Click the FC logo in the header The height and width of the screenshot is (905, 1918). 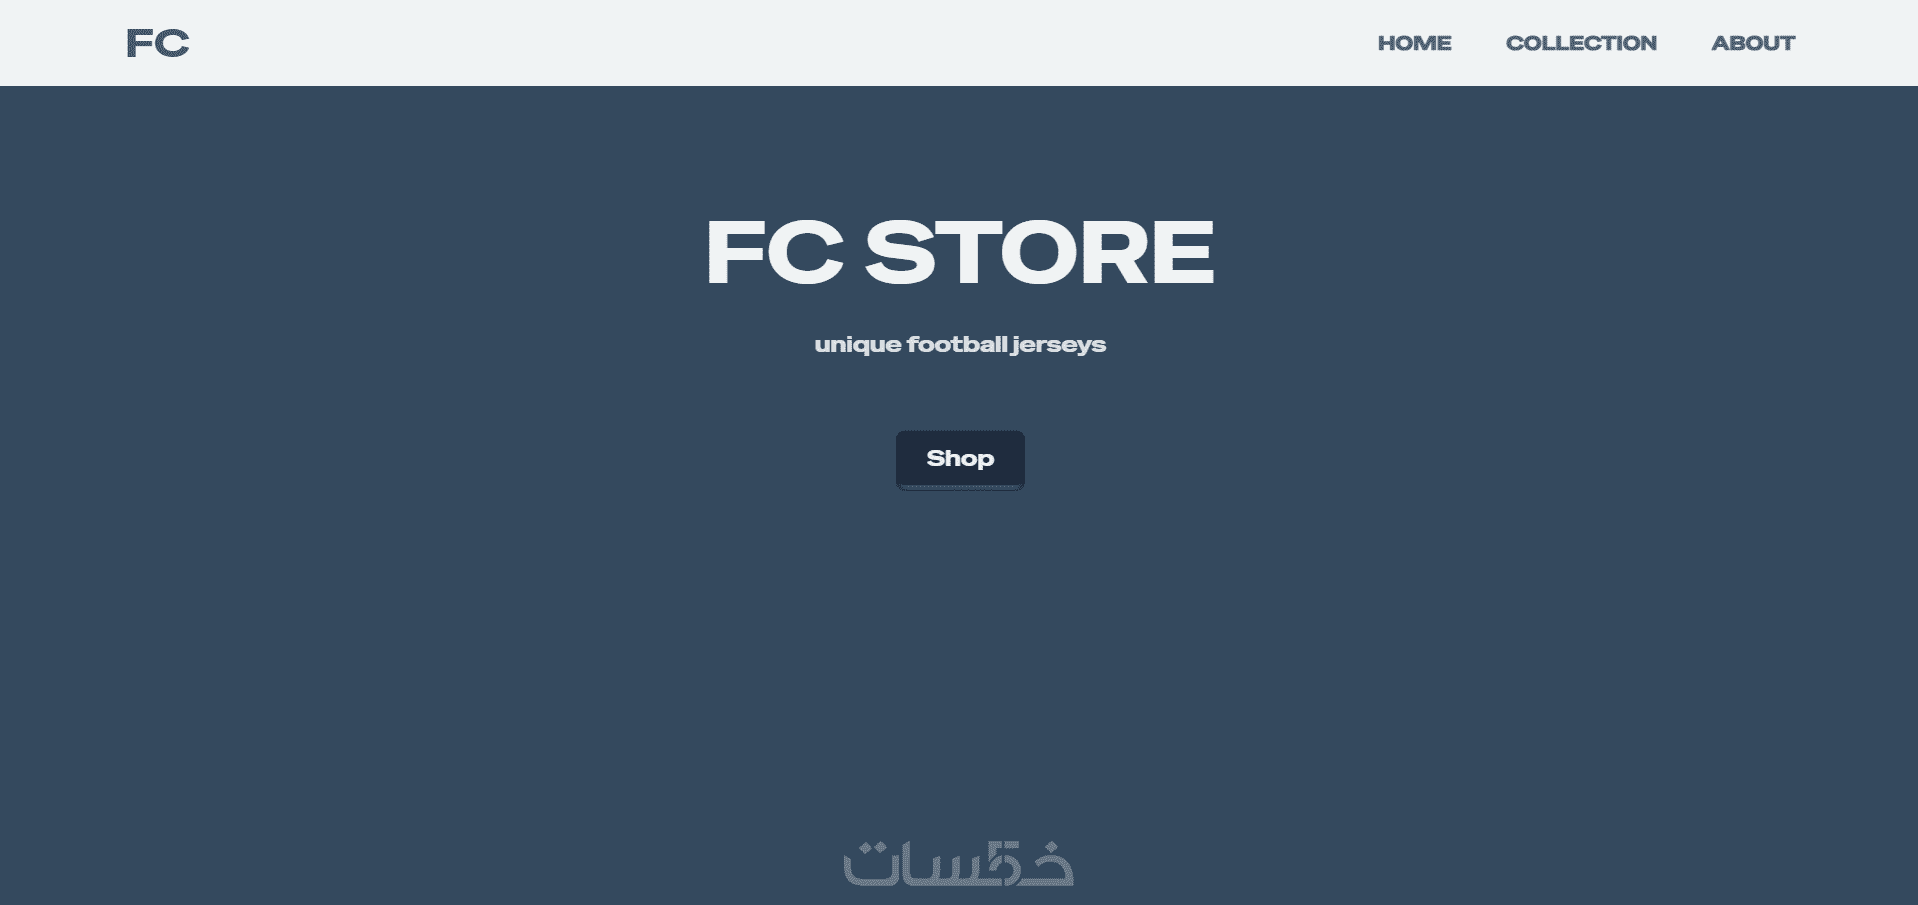coord(157,43)
